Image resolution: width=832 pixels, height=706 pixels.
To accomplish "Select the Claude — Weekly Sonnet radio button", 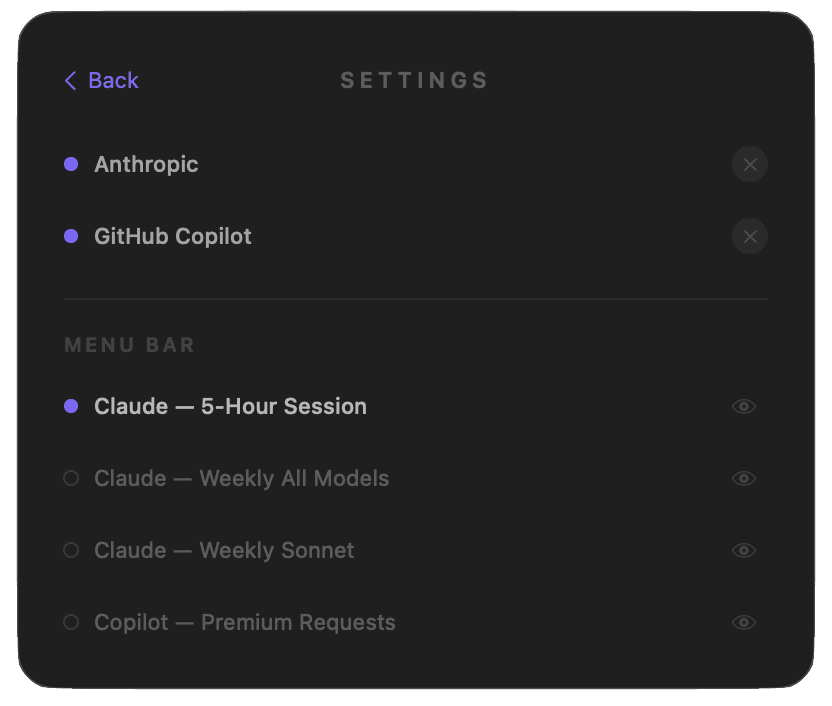I will tap(70, 550).
